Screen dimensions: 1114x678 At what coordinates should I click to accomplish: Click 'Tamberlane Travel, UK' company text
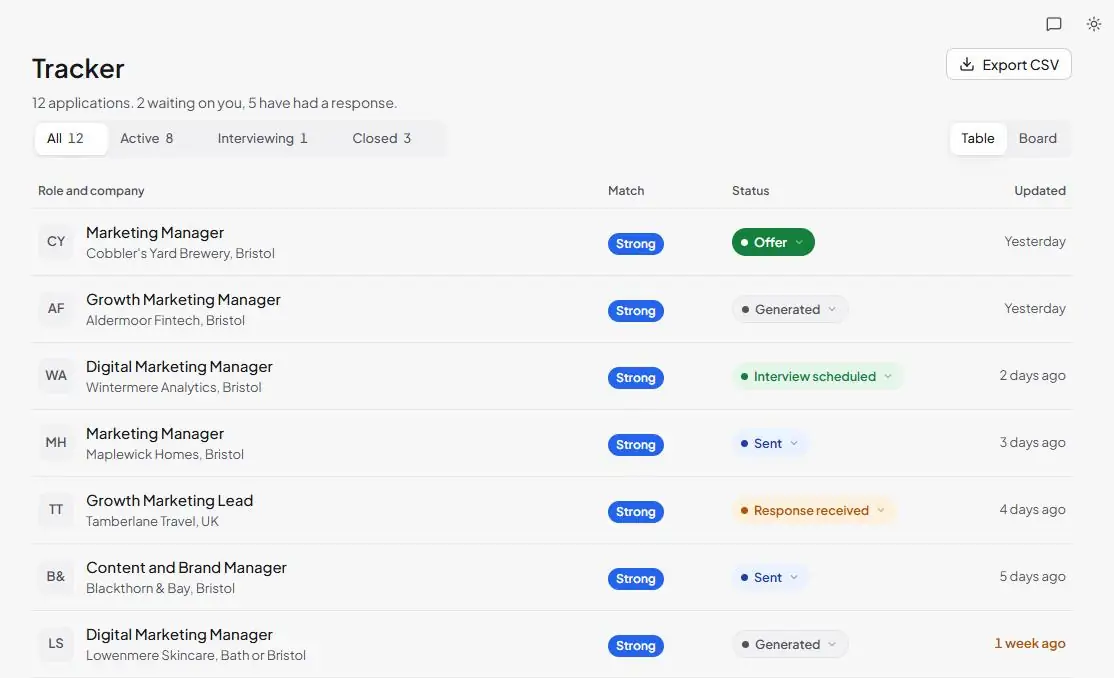tap(152, 522)
